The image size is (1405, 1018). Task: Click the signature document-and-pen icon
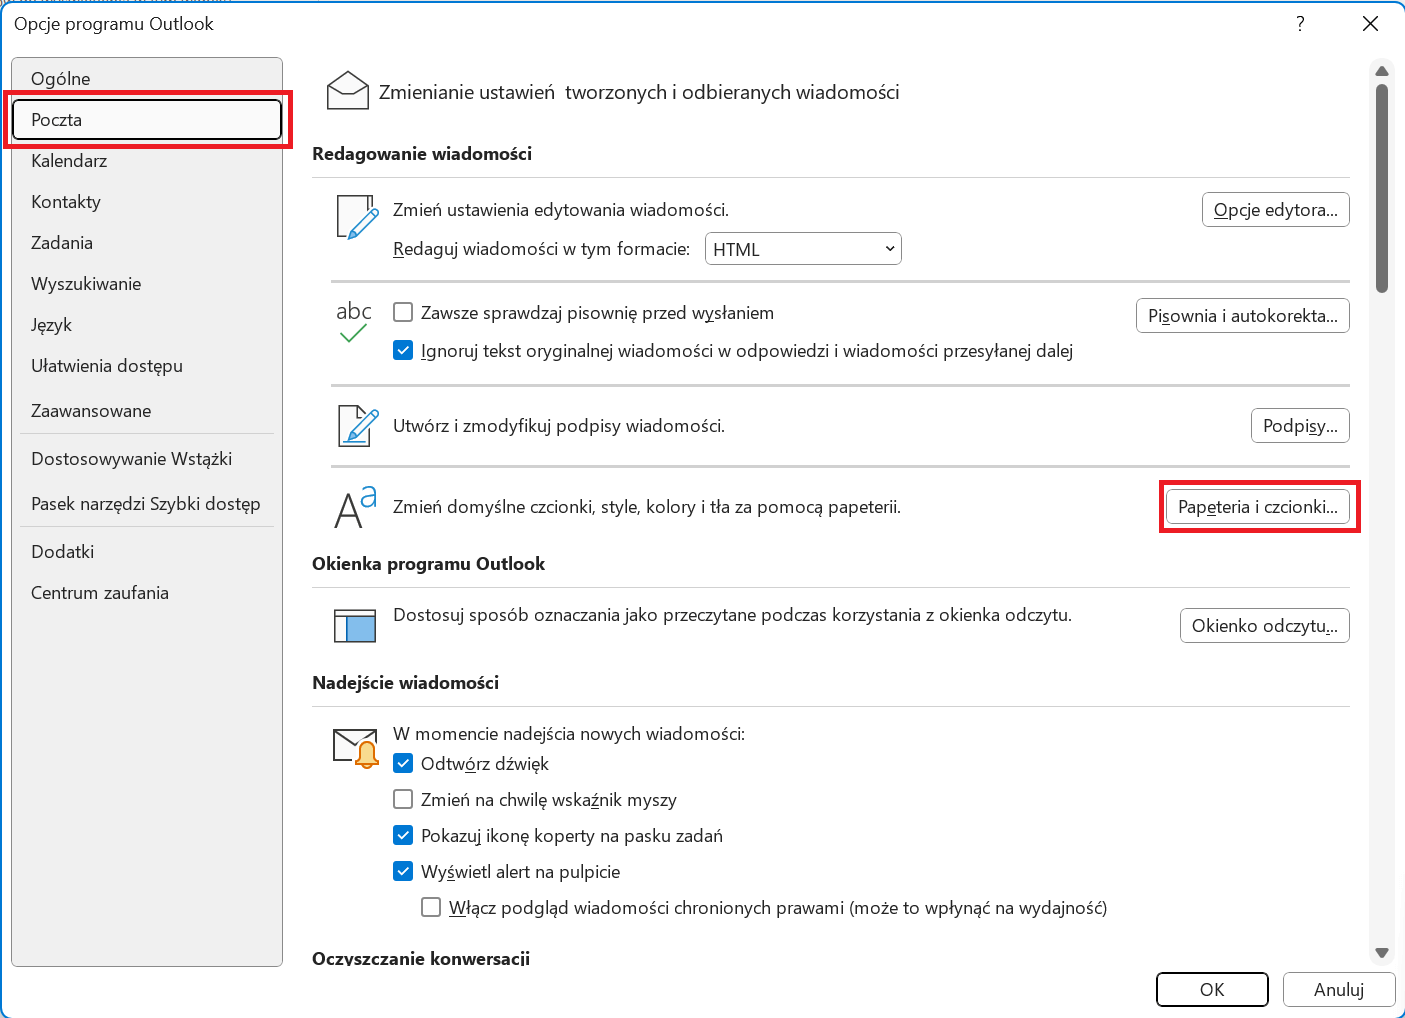point(357,426)
